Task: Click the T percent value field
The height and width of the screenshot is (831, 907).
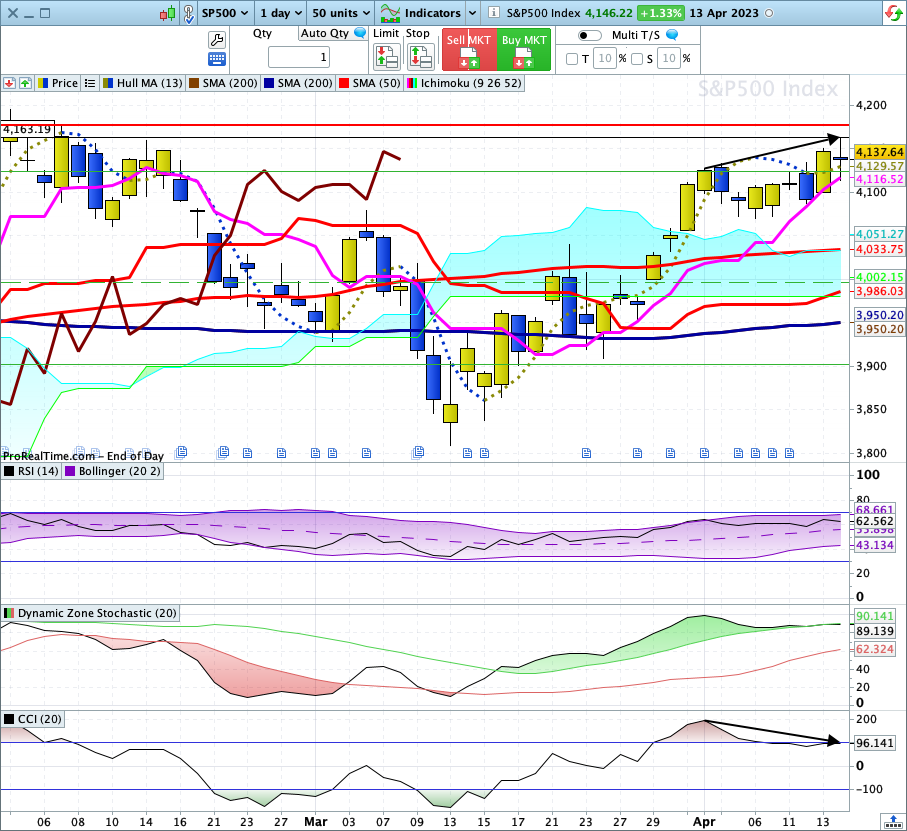Action: (x=604, y=58)
